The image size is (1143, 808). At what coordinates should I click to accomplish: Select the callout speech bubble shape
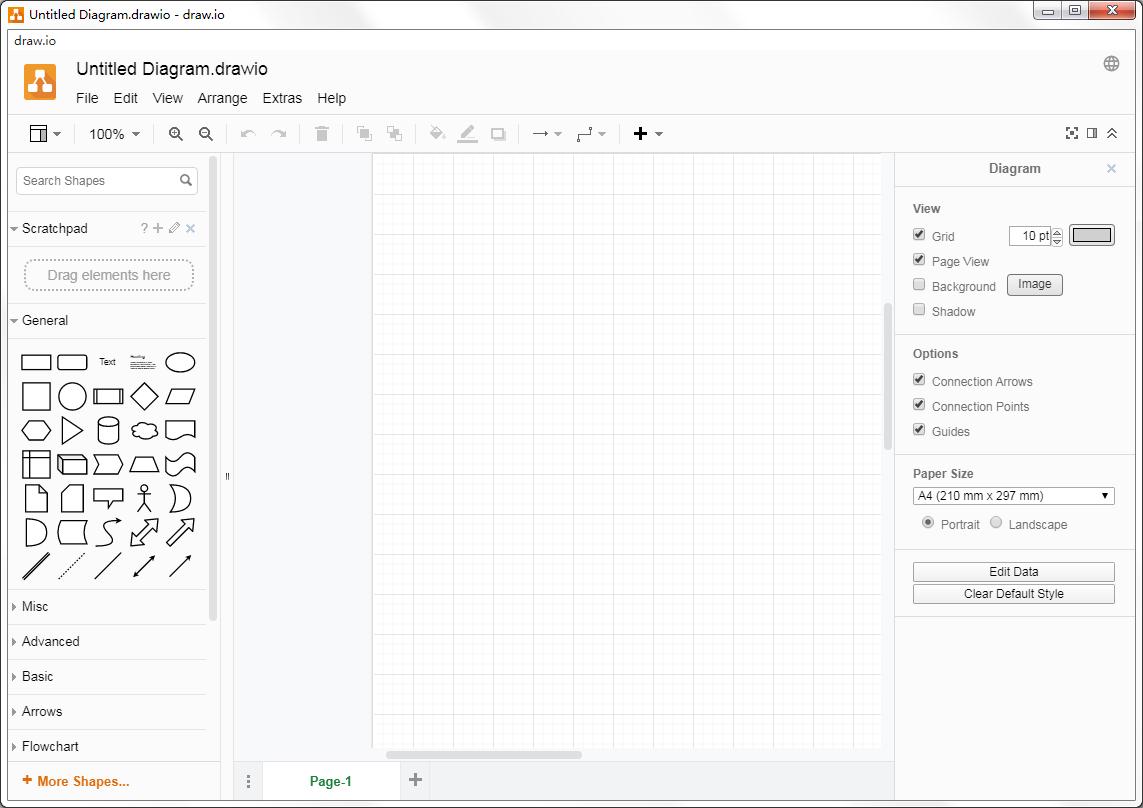coord(108,498)
